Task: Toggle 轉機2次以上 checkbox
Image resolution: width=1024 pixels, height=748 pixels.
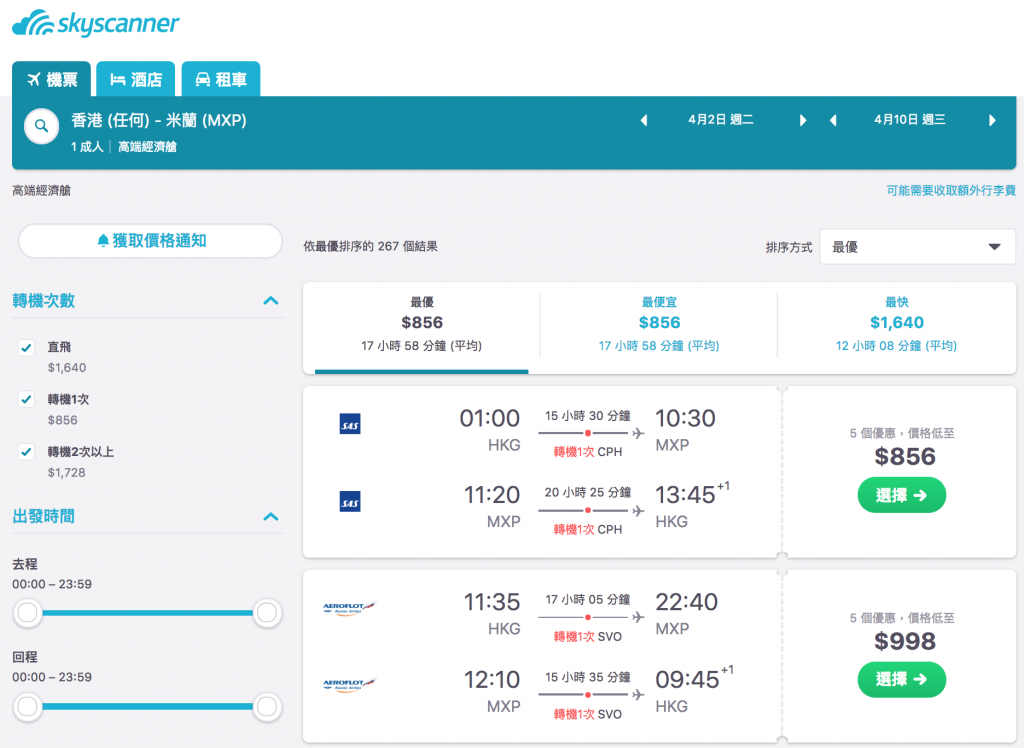Action: coord(26,451)
